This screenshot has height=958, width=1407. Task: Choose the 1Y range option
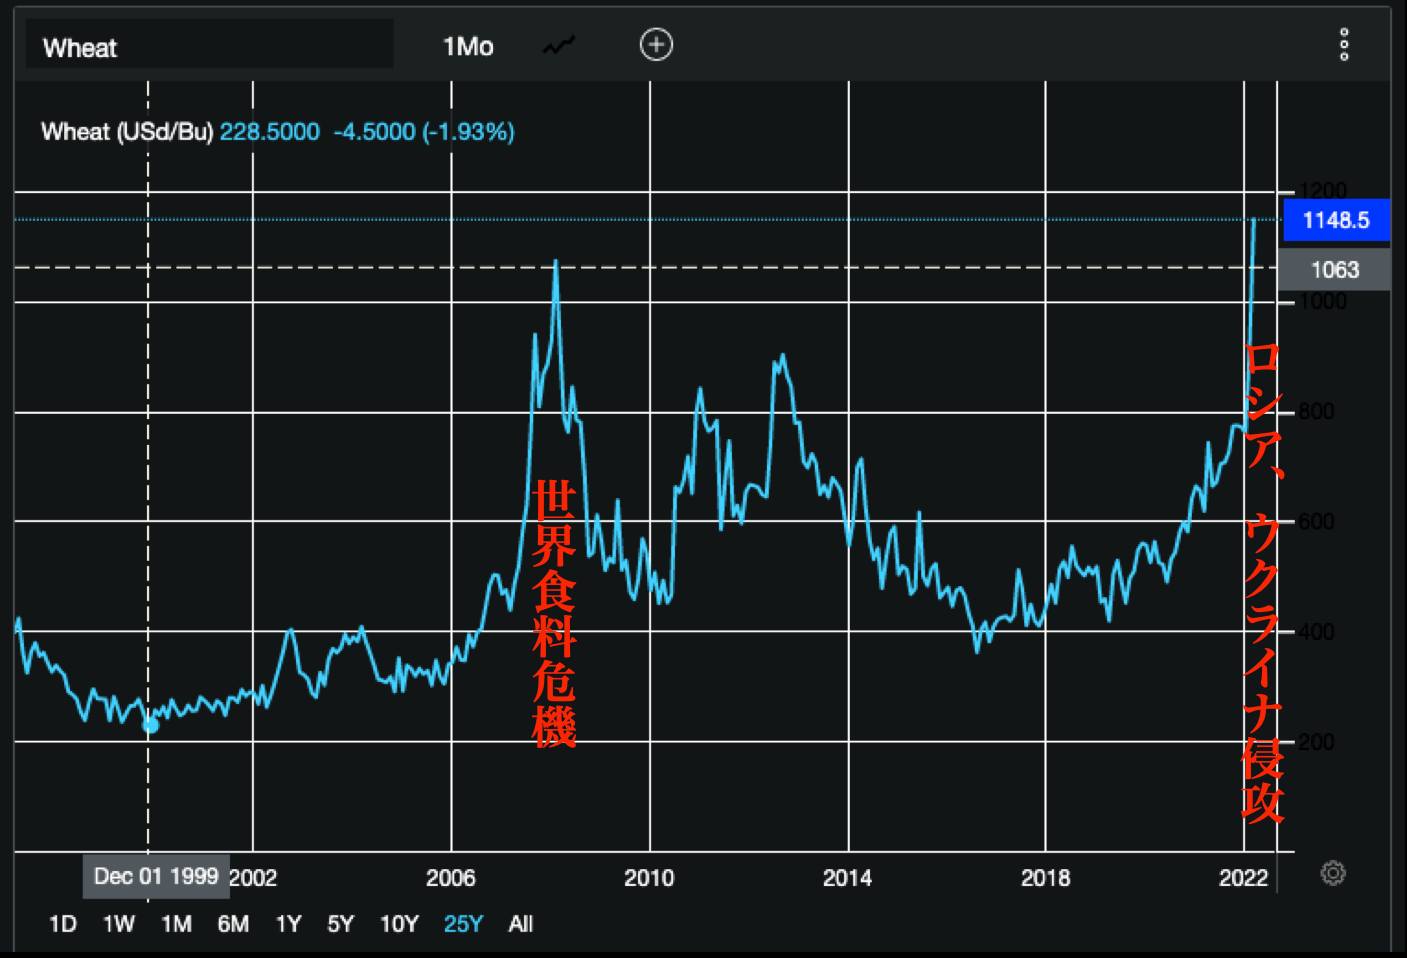pyautogui.click(x=289, y=924)
